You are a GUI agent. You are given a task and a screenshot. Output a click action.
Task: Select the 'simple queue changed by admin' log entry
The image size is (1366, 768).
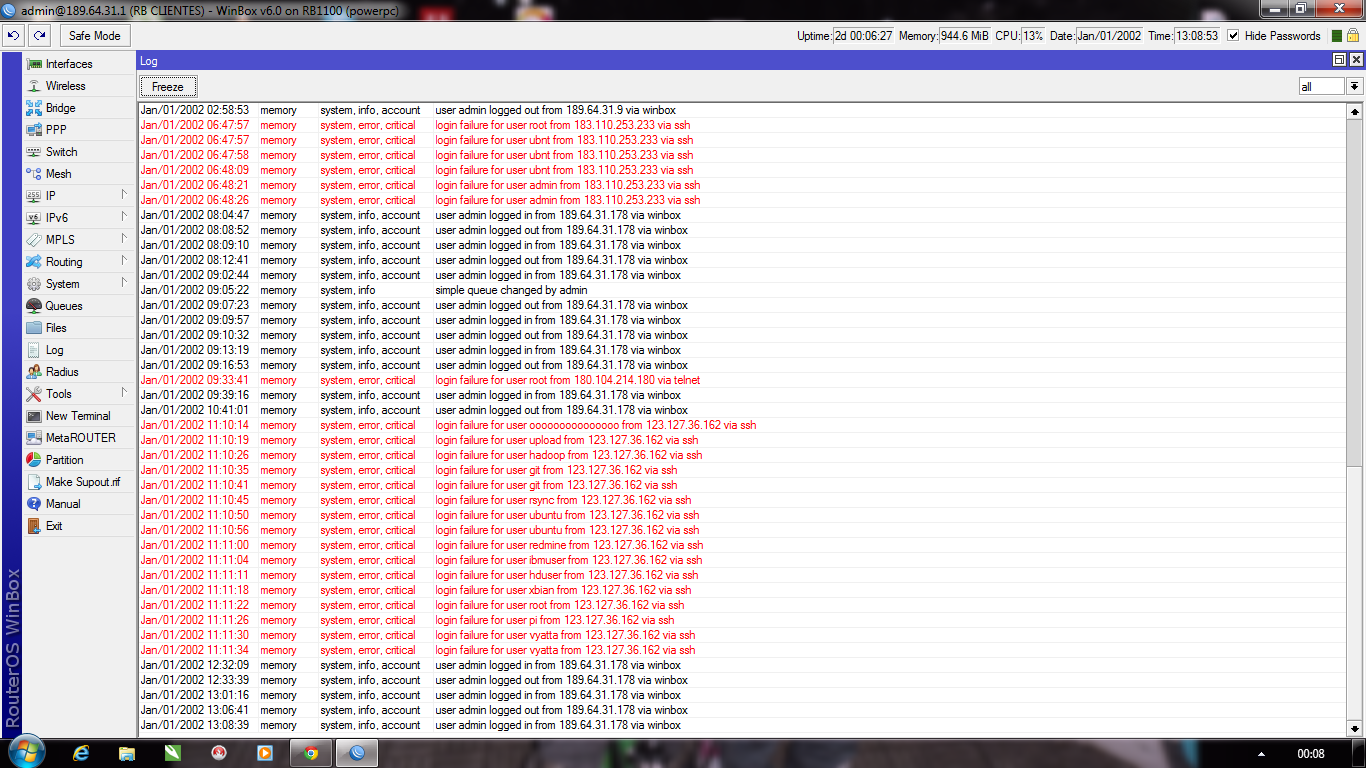(x=742, y=290)
